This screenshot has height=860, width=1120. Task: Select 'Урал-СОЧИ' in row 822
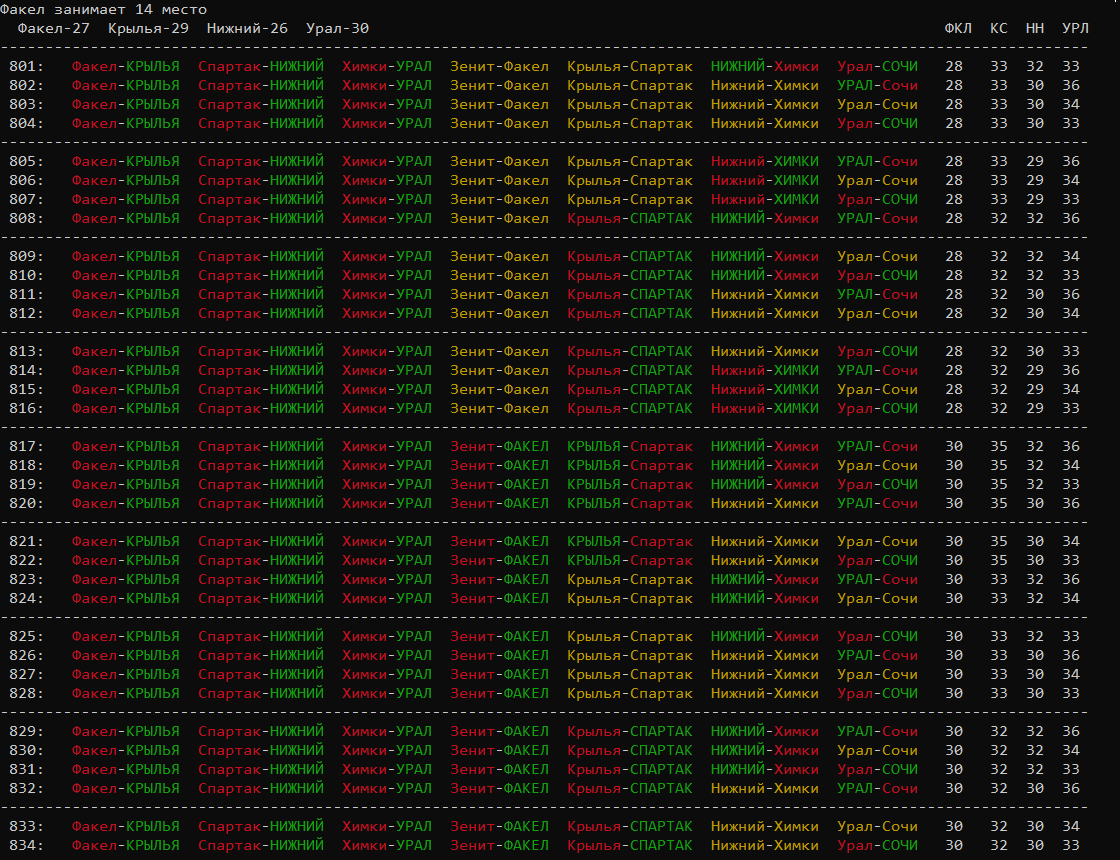877,561
